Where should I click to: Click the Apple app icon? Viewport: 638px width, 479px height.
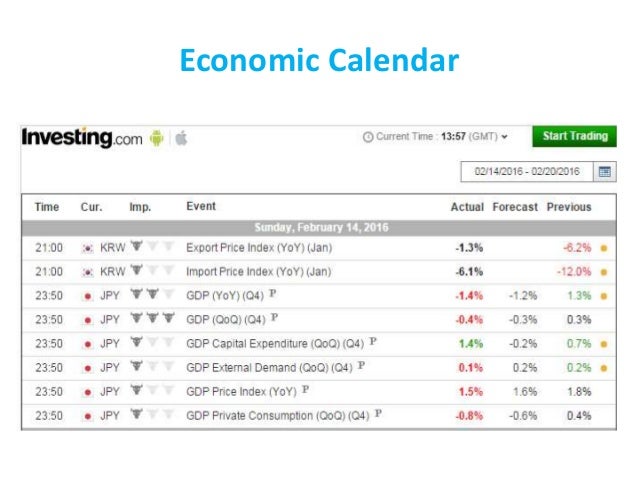(x=181, y=138)
